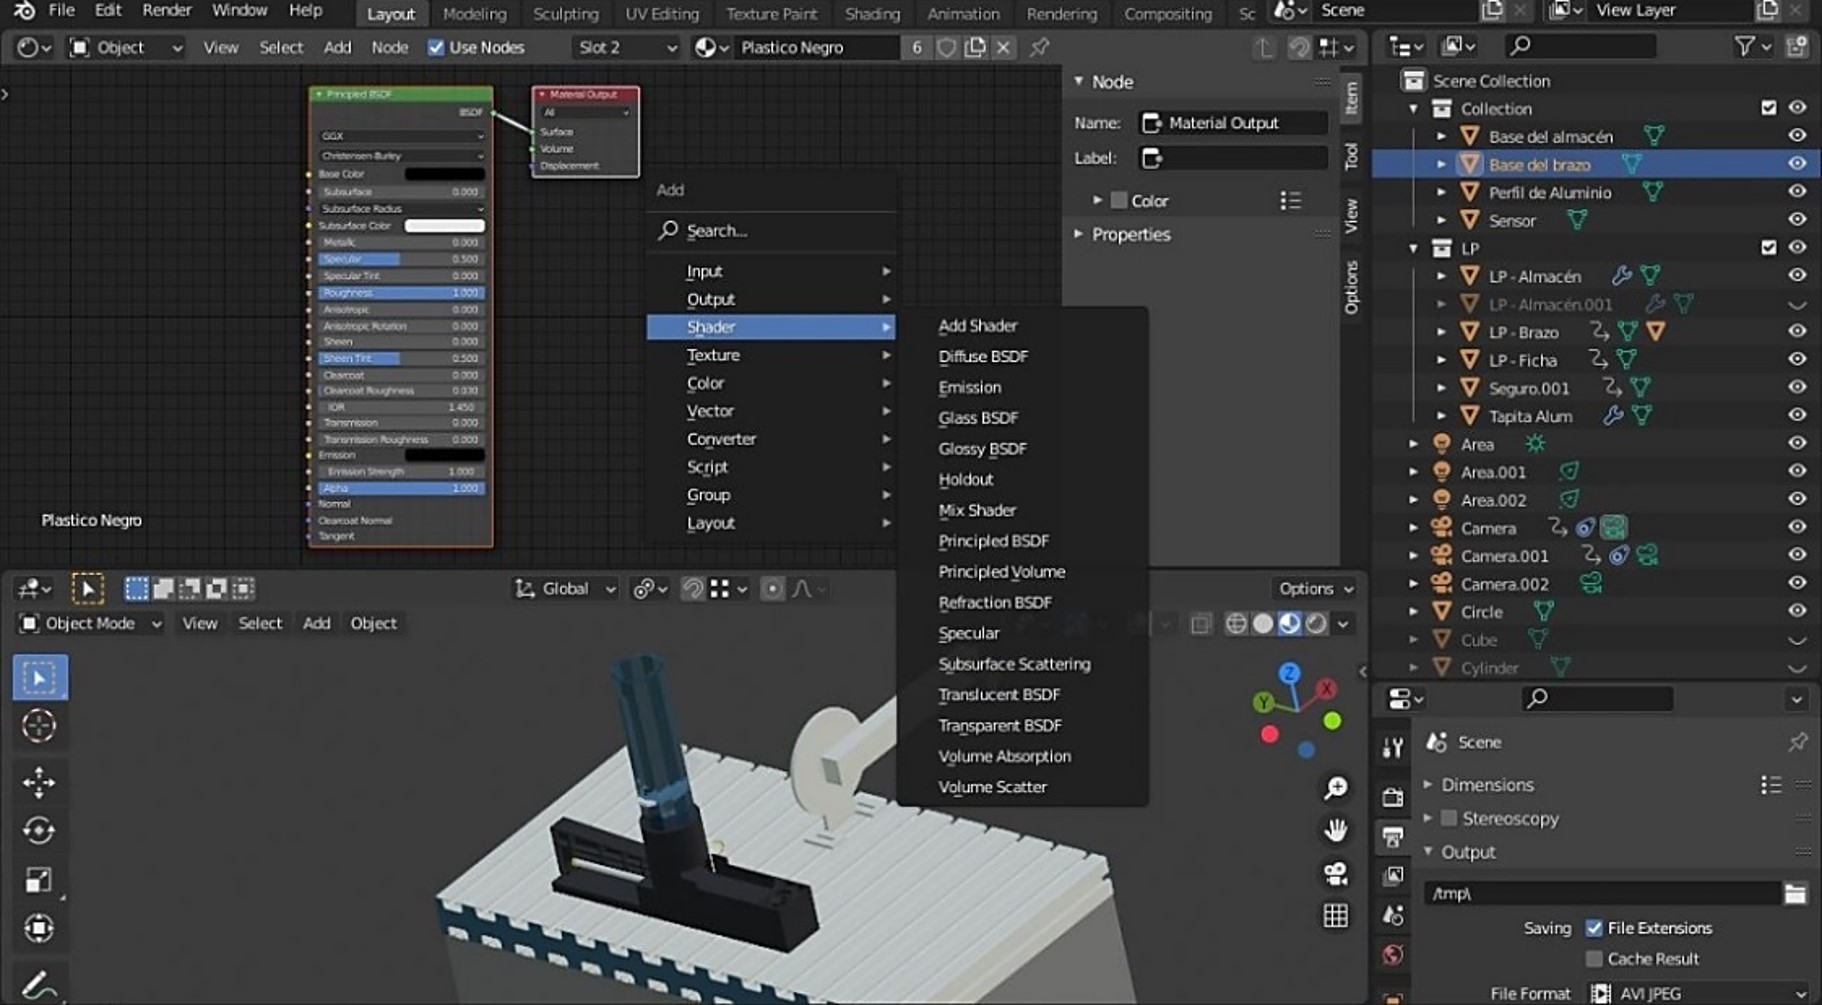Open the Object Mode dropdown in viewport
Image resolution: width=1822 pixels, height=1005 pixels.
click(x=90, y=623)
